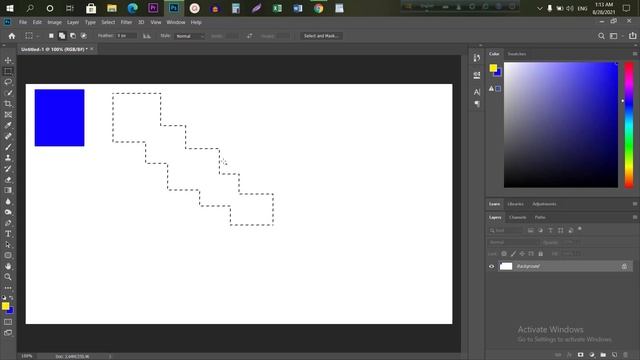Viewport: 640px width, 360px height.
Task: Open Layers panel options menu
Action: point(635,217)
